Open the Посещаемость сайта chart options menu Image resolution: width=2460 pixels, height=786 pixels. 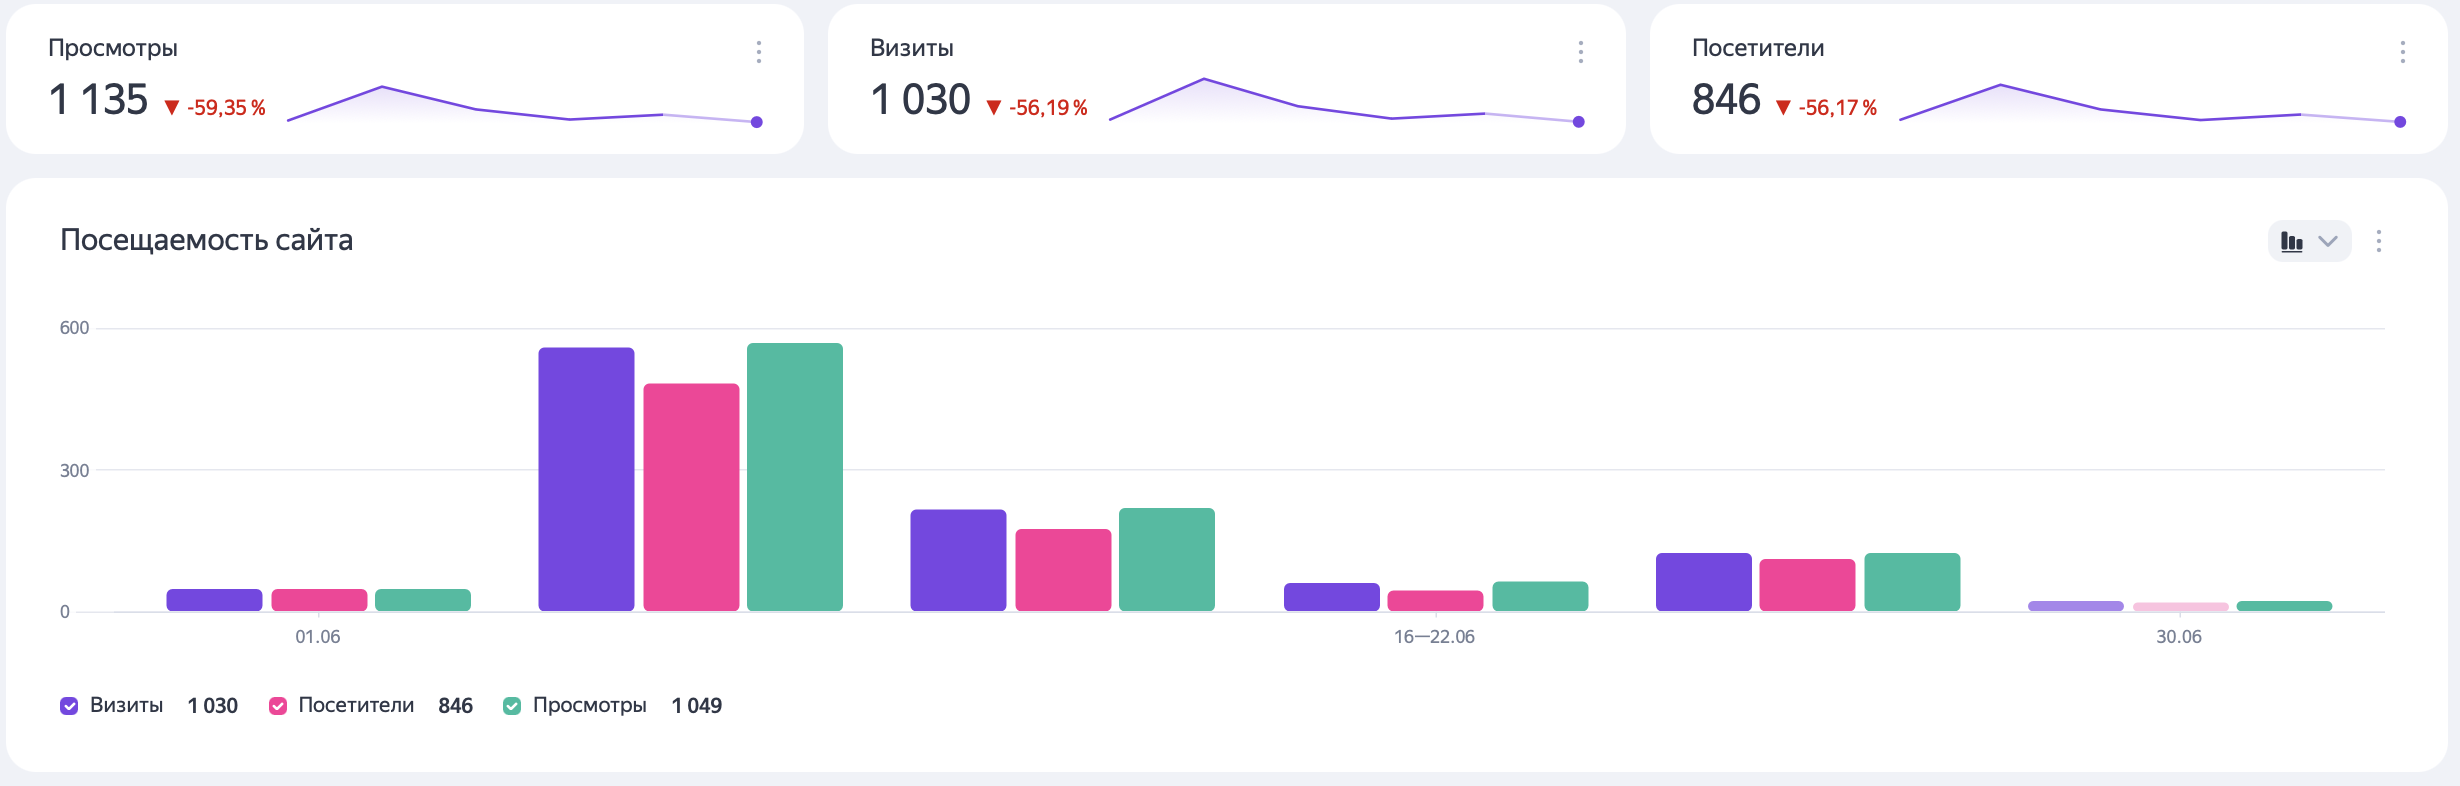tap(2379, 241)
